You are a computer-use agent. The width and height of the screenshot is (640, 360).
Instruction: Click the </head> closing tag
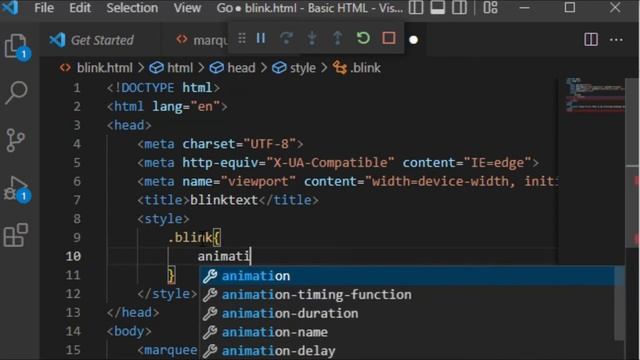coord(133,312)
